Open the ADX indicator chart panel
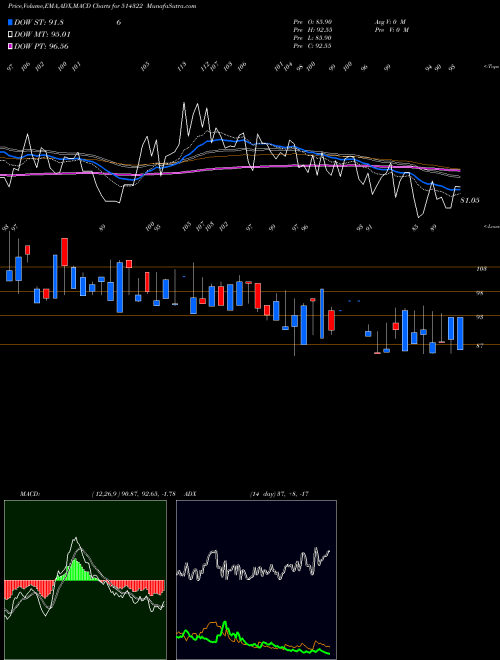The width and height of the screenshot is (500, 660). (x=256, y=580)
